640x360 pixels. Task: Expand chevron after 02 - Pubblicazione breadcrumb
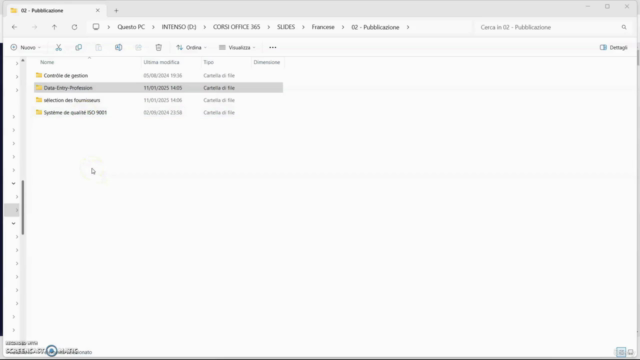[x=408, y=27]
